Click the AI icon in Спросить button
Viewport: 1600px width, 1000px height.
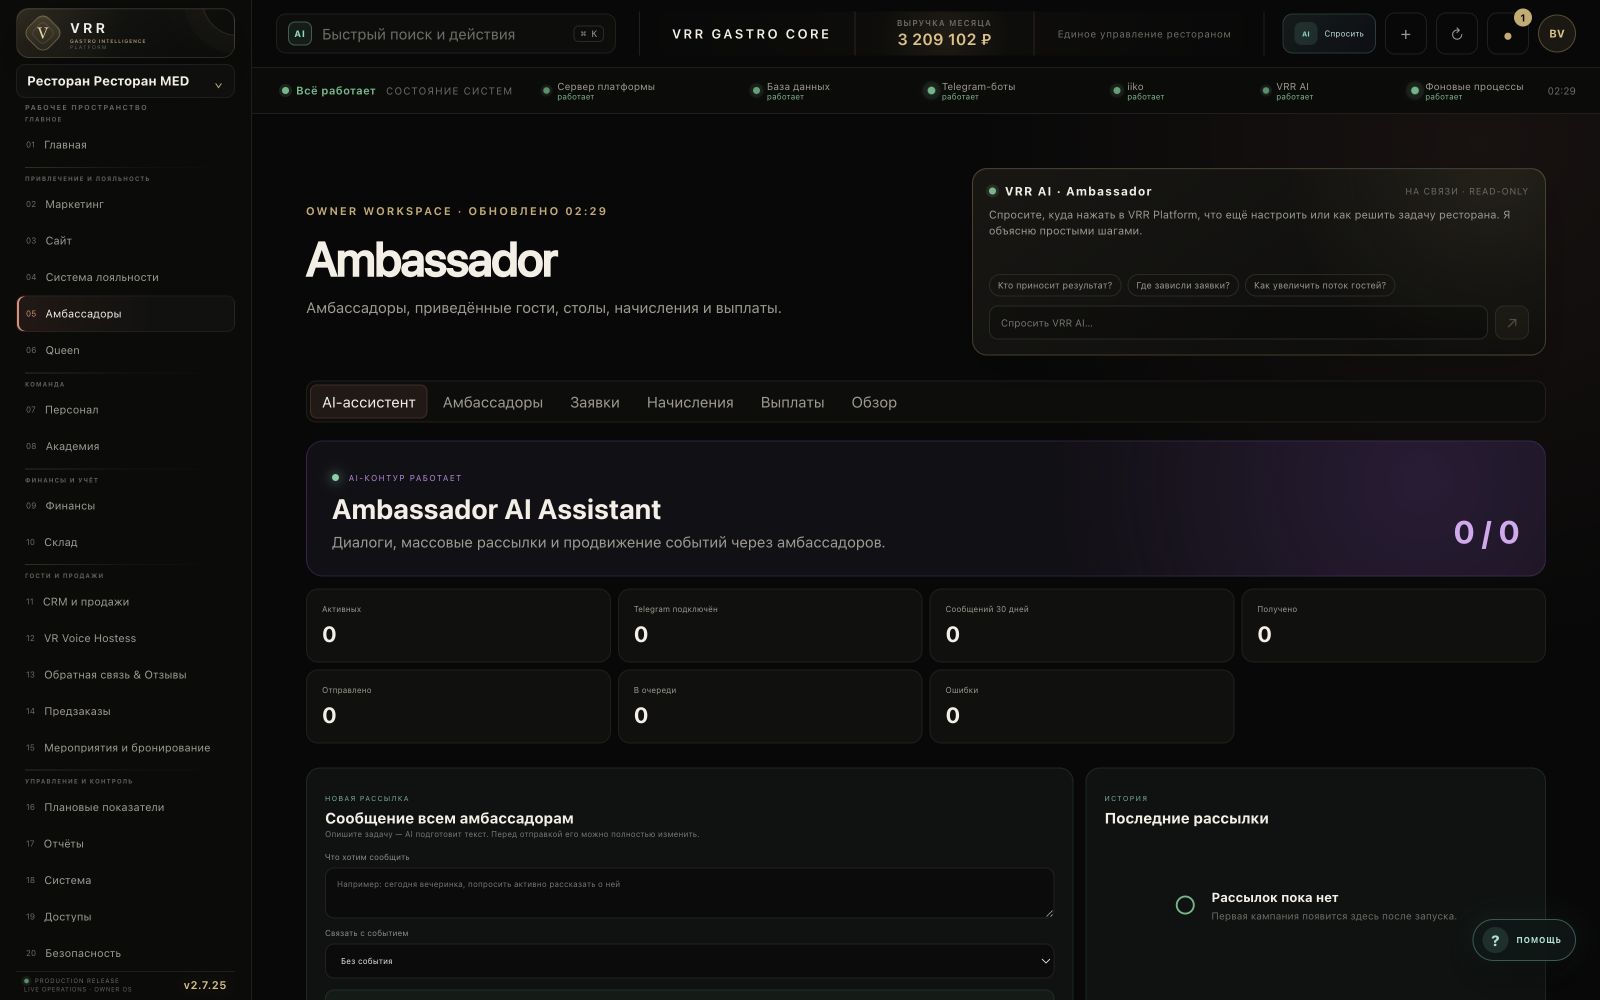point(1305,34)
